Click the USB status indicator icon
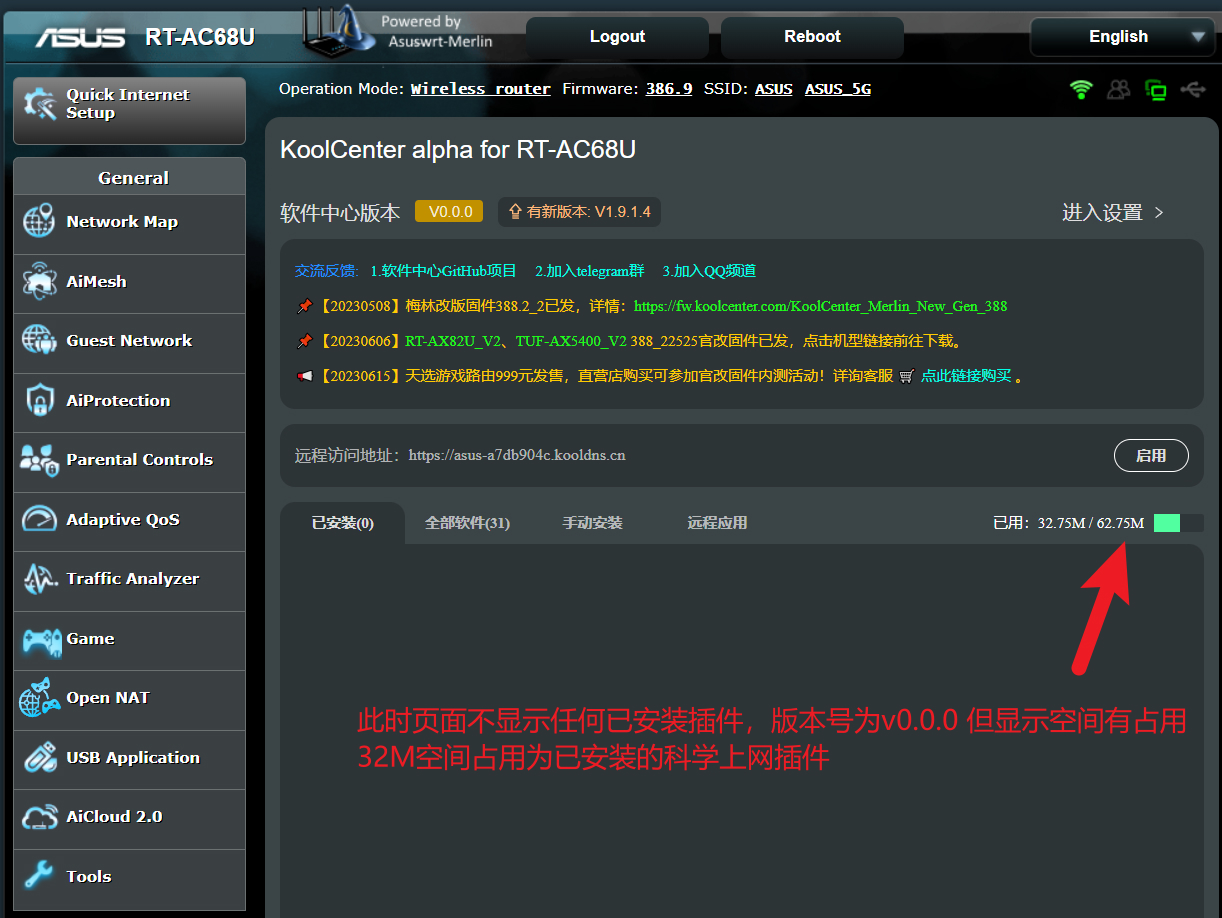Screen dimensions: 1222x918 [1194, 89]
